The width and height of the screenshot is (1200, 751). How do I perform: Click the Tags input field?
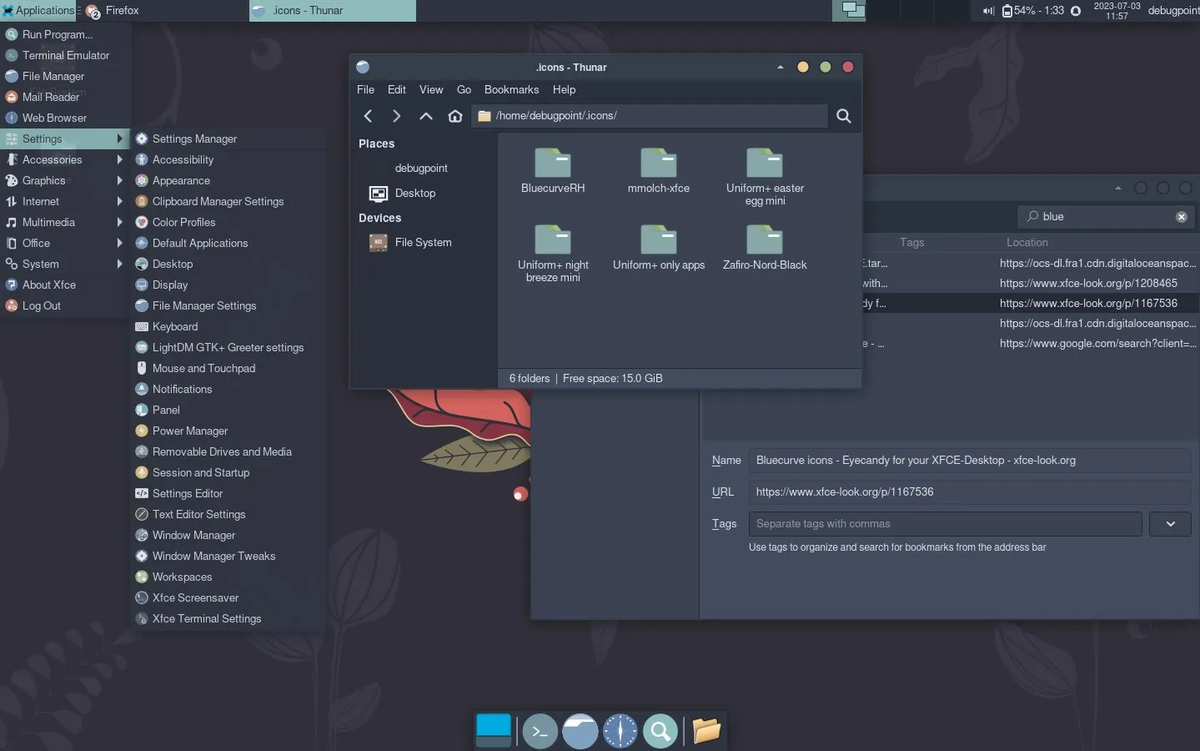[x=945, y=524]
